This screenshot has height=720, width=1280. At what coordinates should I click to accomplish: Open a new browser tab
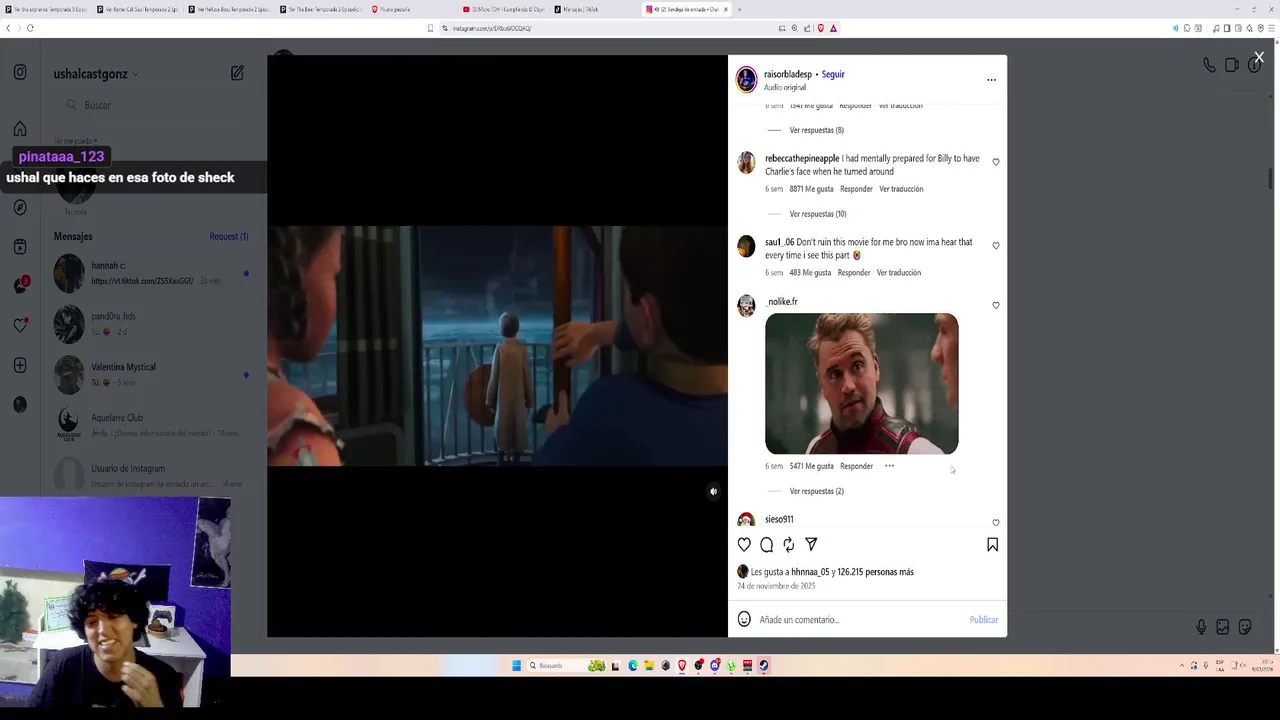coord(739,9)
